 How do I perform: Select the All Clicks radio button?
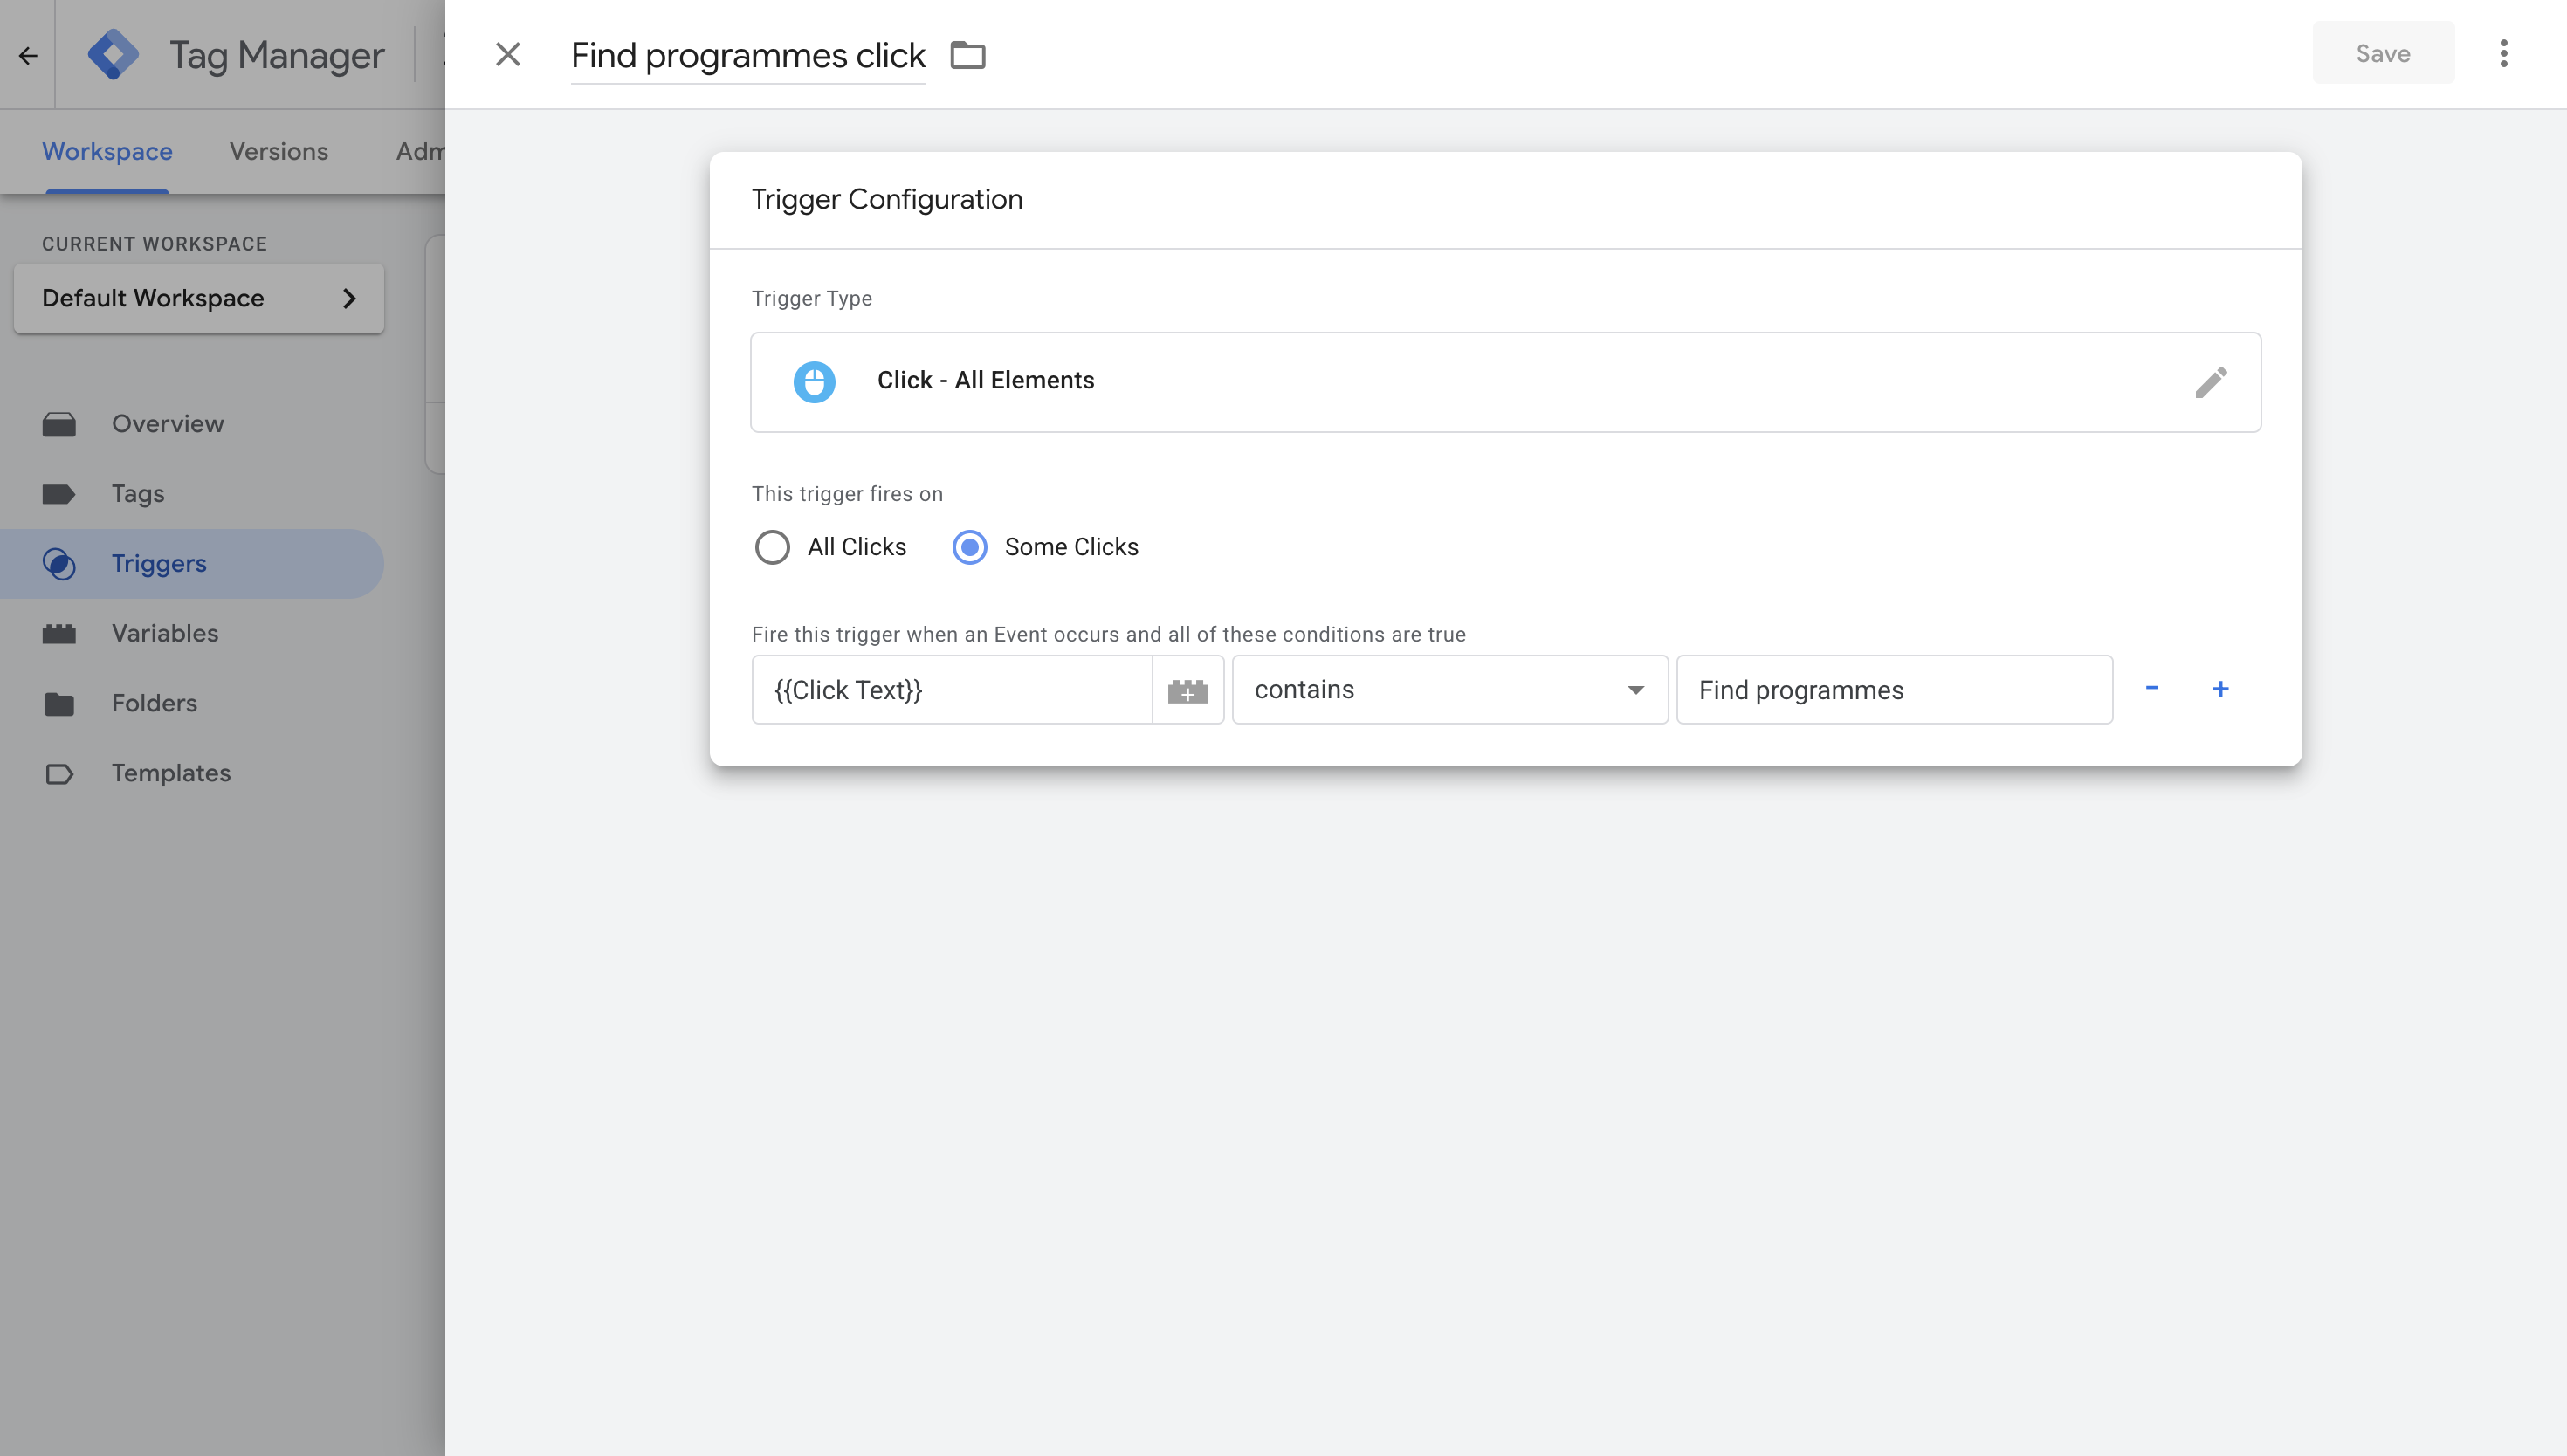point(772,547)
